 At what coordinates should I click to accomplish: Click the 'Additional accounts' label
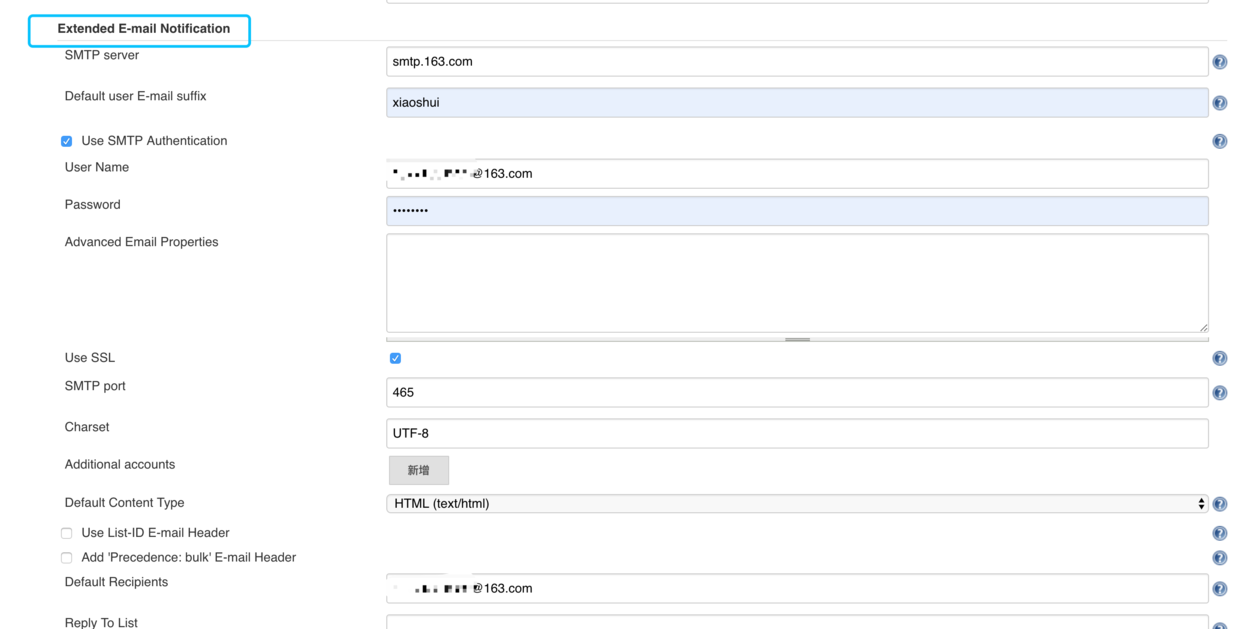(120, 464)
